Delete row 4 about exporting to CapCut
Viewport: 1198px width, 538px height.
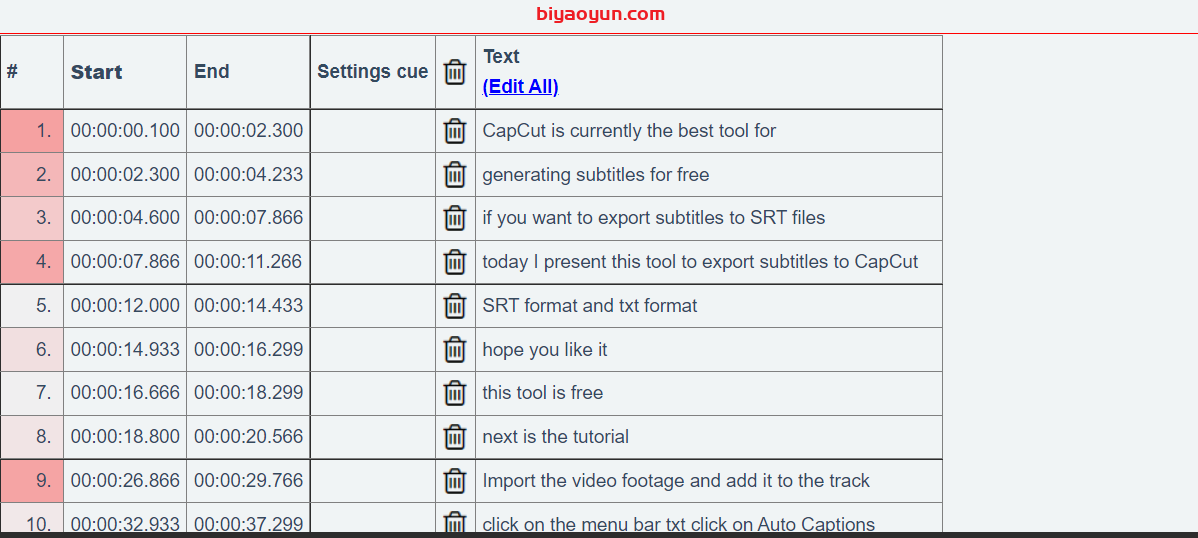(x=455, y=262)
